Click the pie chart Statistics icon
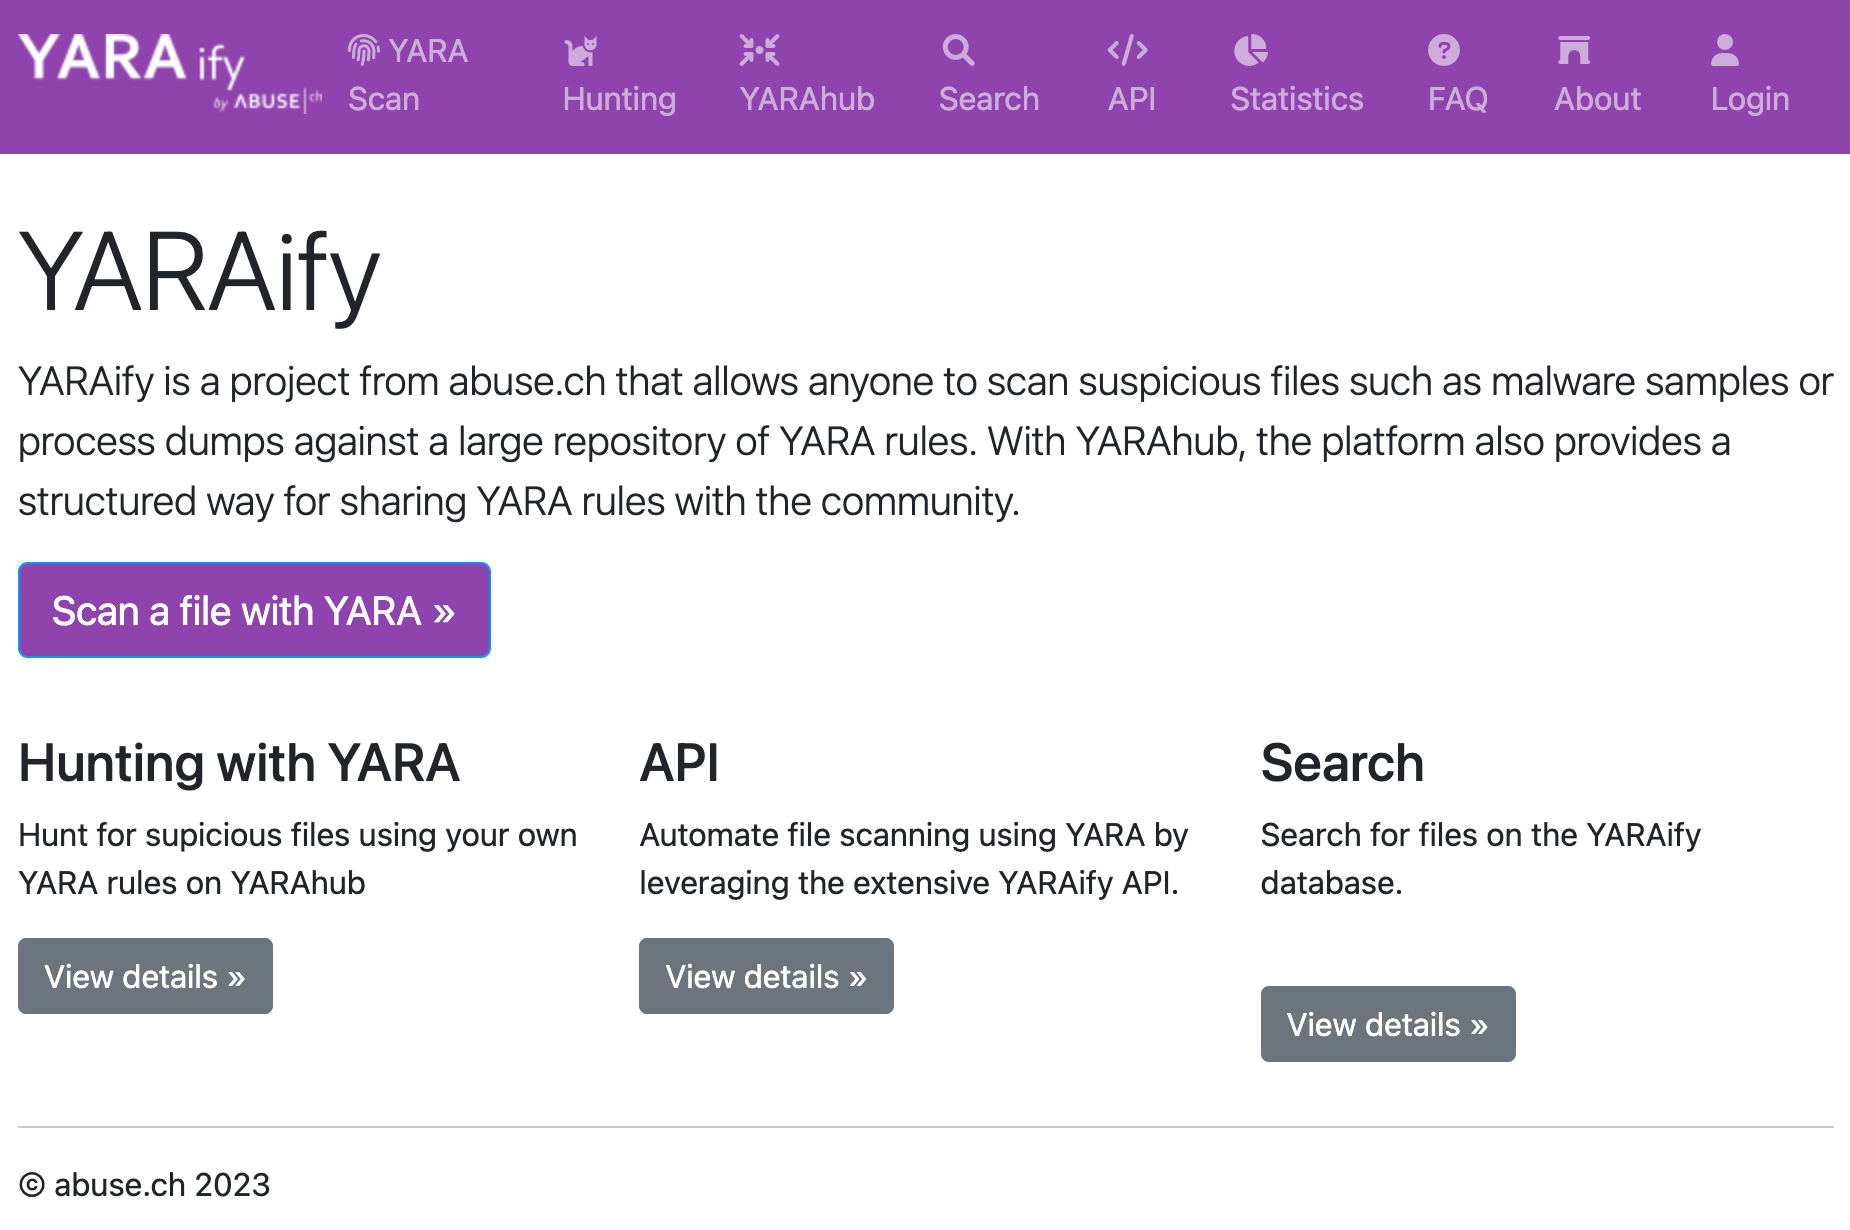This screenshot has height=1230, width=1850. 1250,50
